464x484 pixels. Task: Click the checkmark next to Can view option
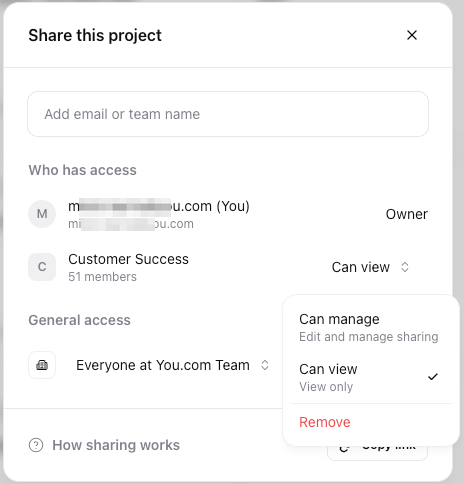pyautogui.click(x=433, y=377)
